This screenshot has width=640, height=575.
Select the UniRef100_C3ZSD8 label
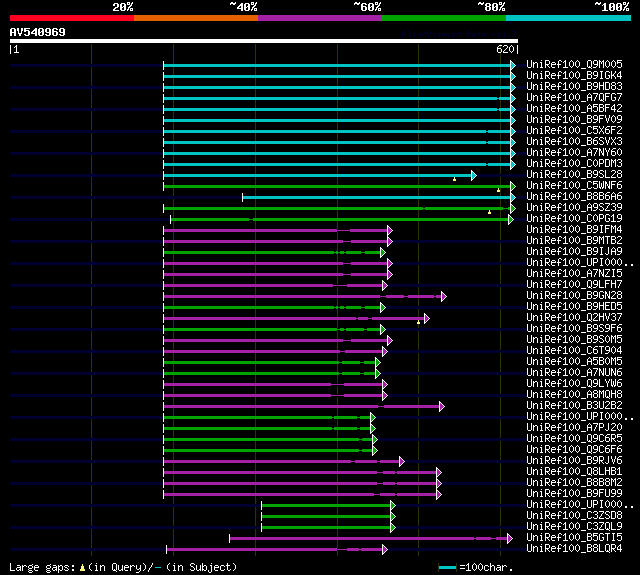click(574, 516)
